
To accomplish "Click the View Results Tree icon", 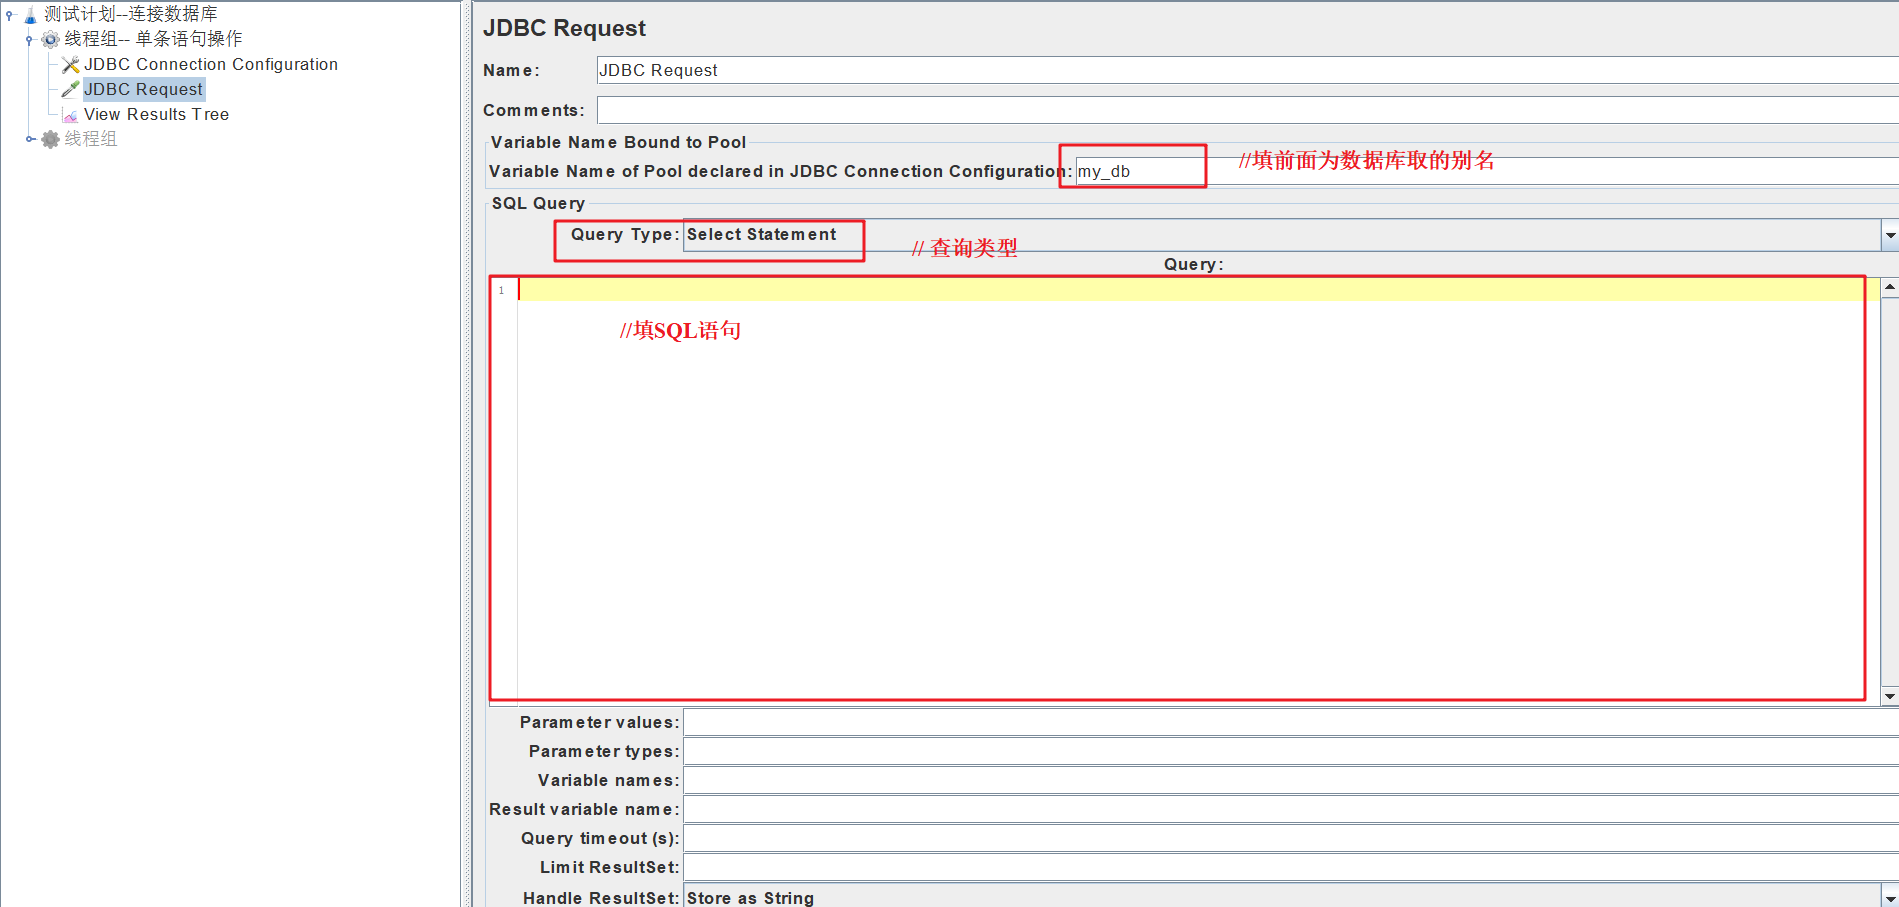I will [x=70, y=115].
